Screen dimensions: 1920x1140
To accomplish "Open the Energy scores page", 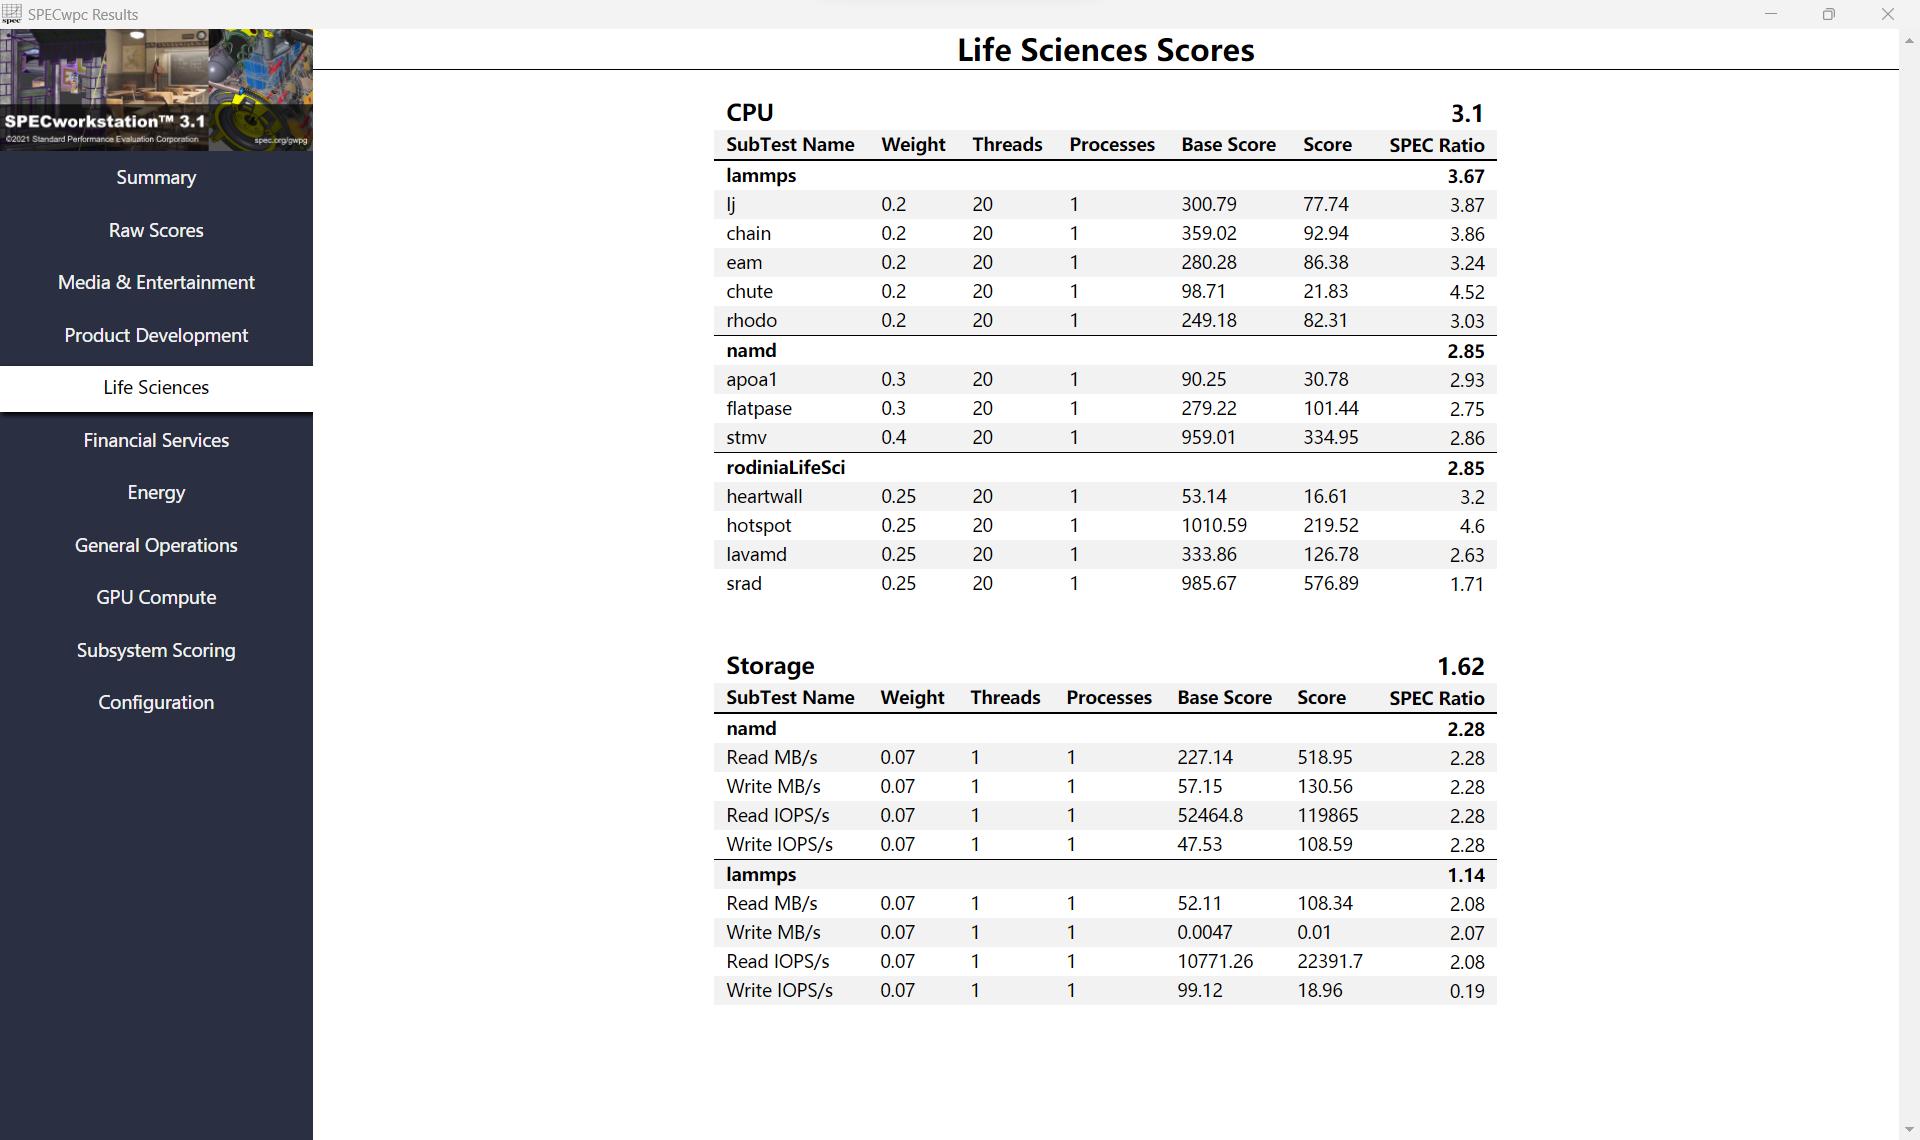I will 156,493.
